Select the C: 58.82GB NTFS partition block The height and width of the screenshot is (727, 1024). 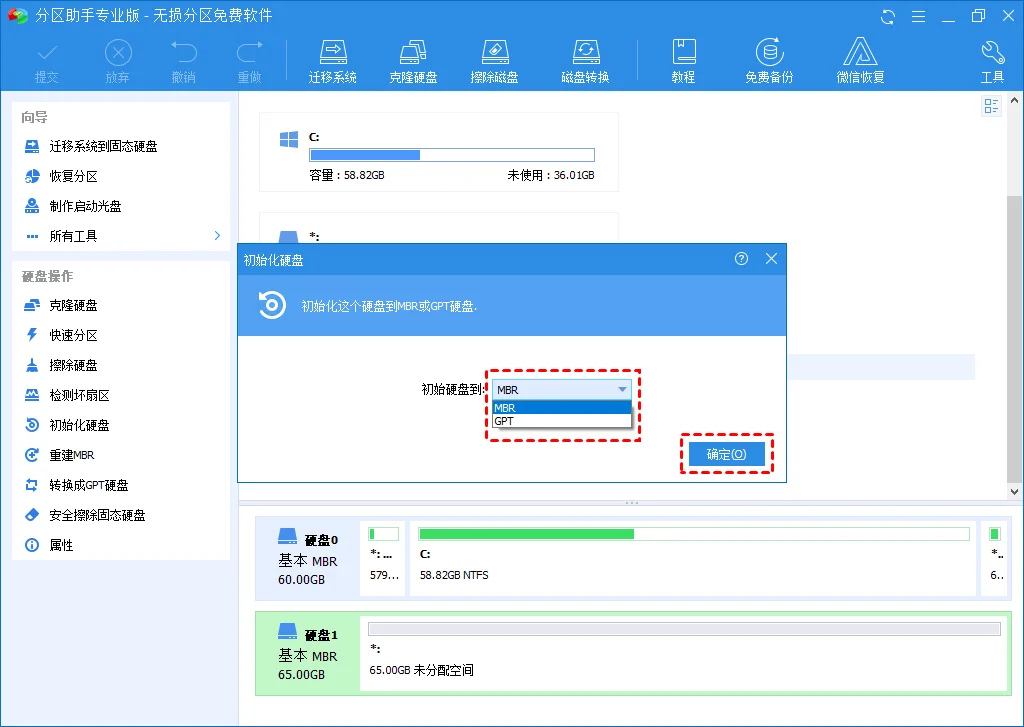tap(692, 558)
